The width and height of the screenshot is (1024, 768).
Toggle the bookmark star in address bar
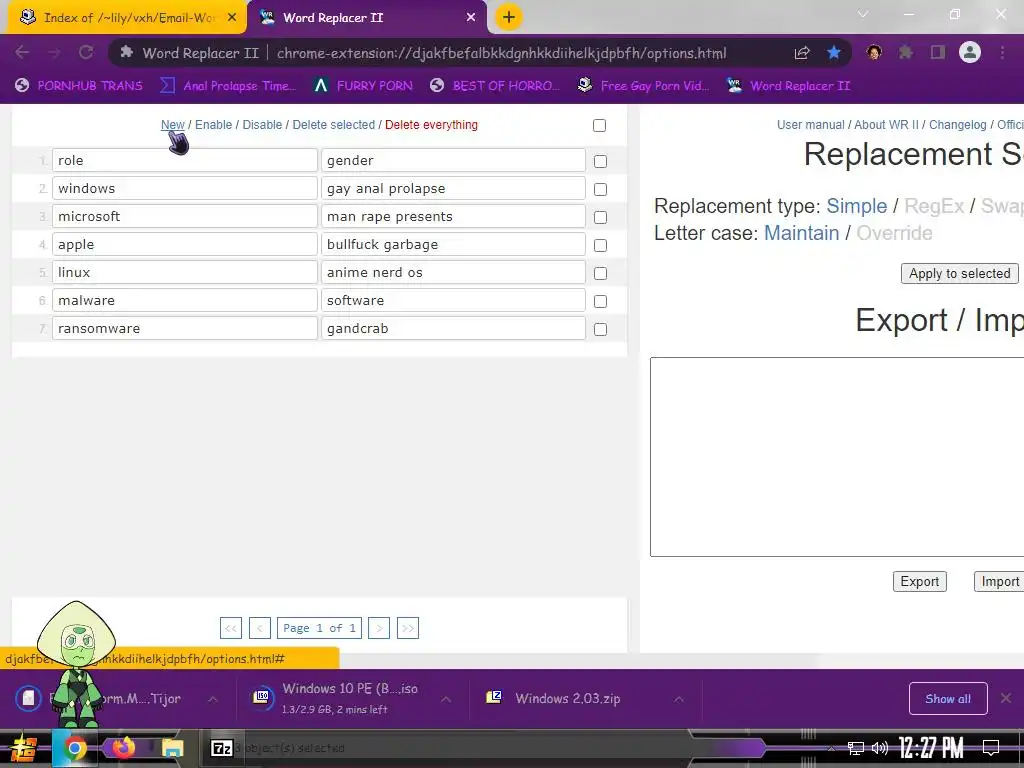pos(834,53)
